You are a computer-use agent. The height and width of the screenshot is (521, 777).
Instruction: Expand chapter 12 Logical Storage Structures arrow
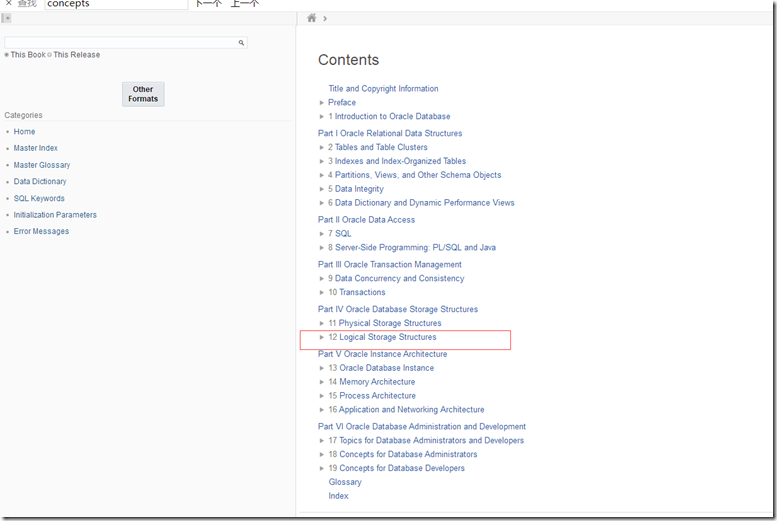point(322,337)
